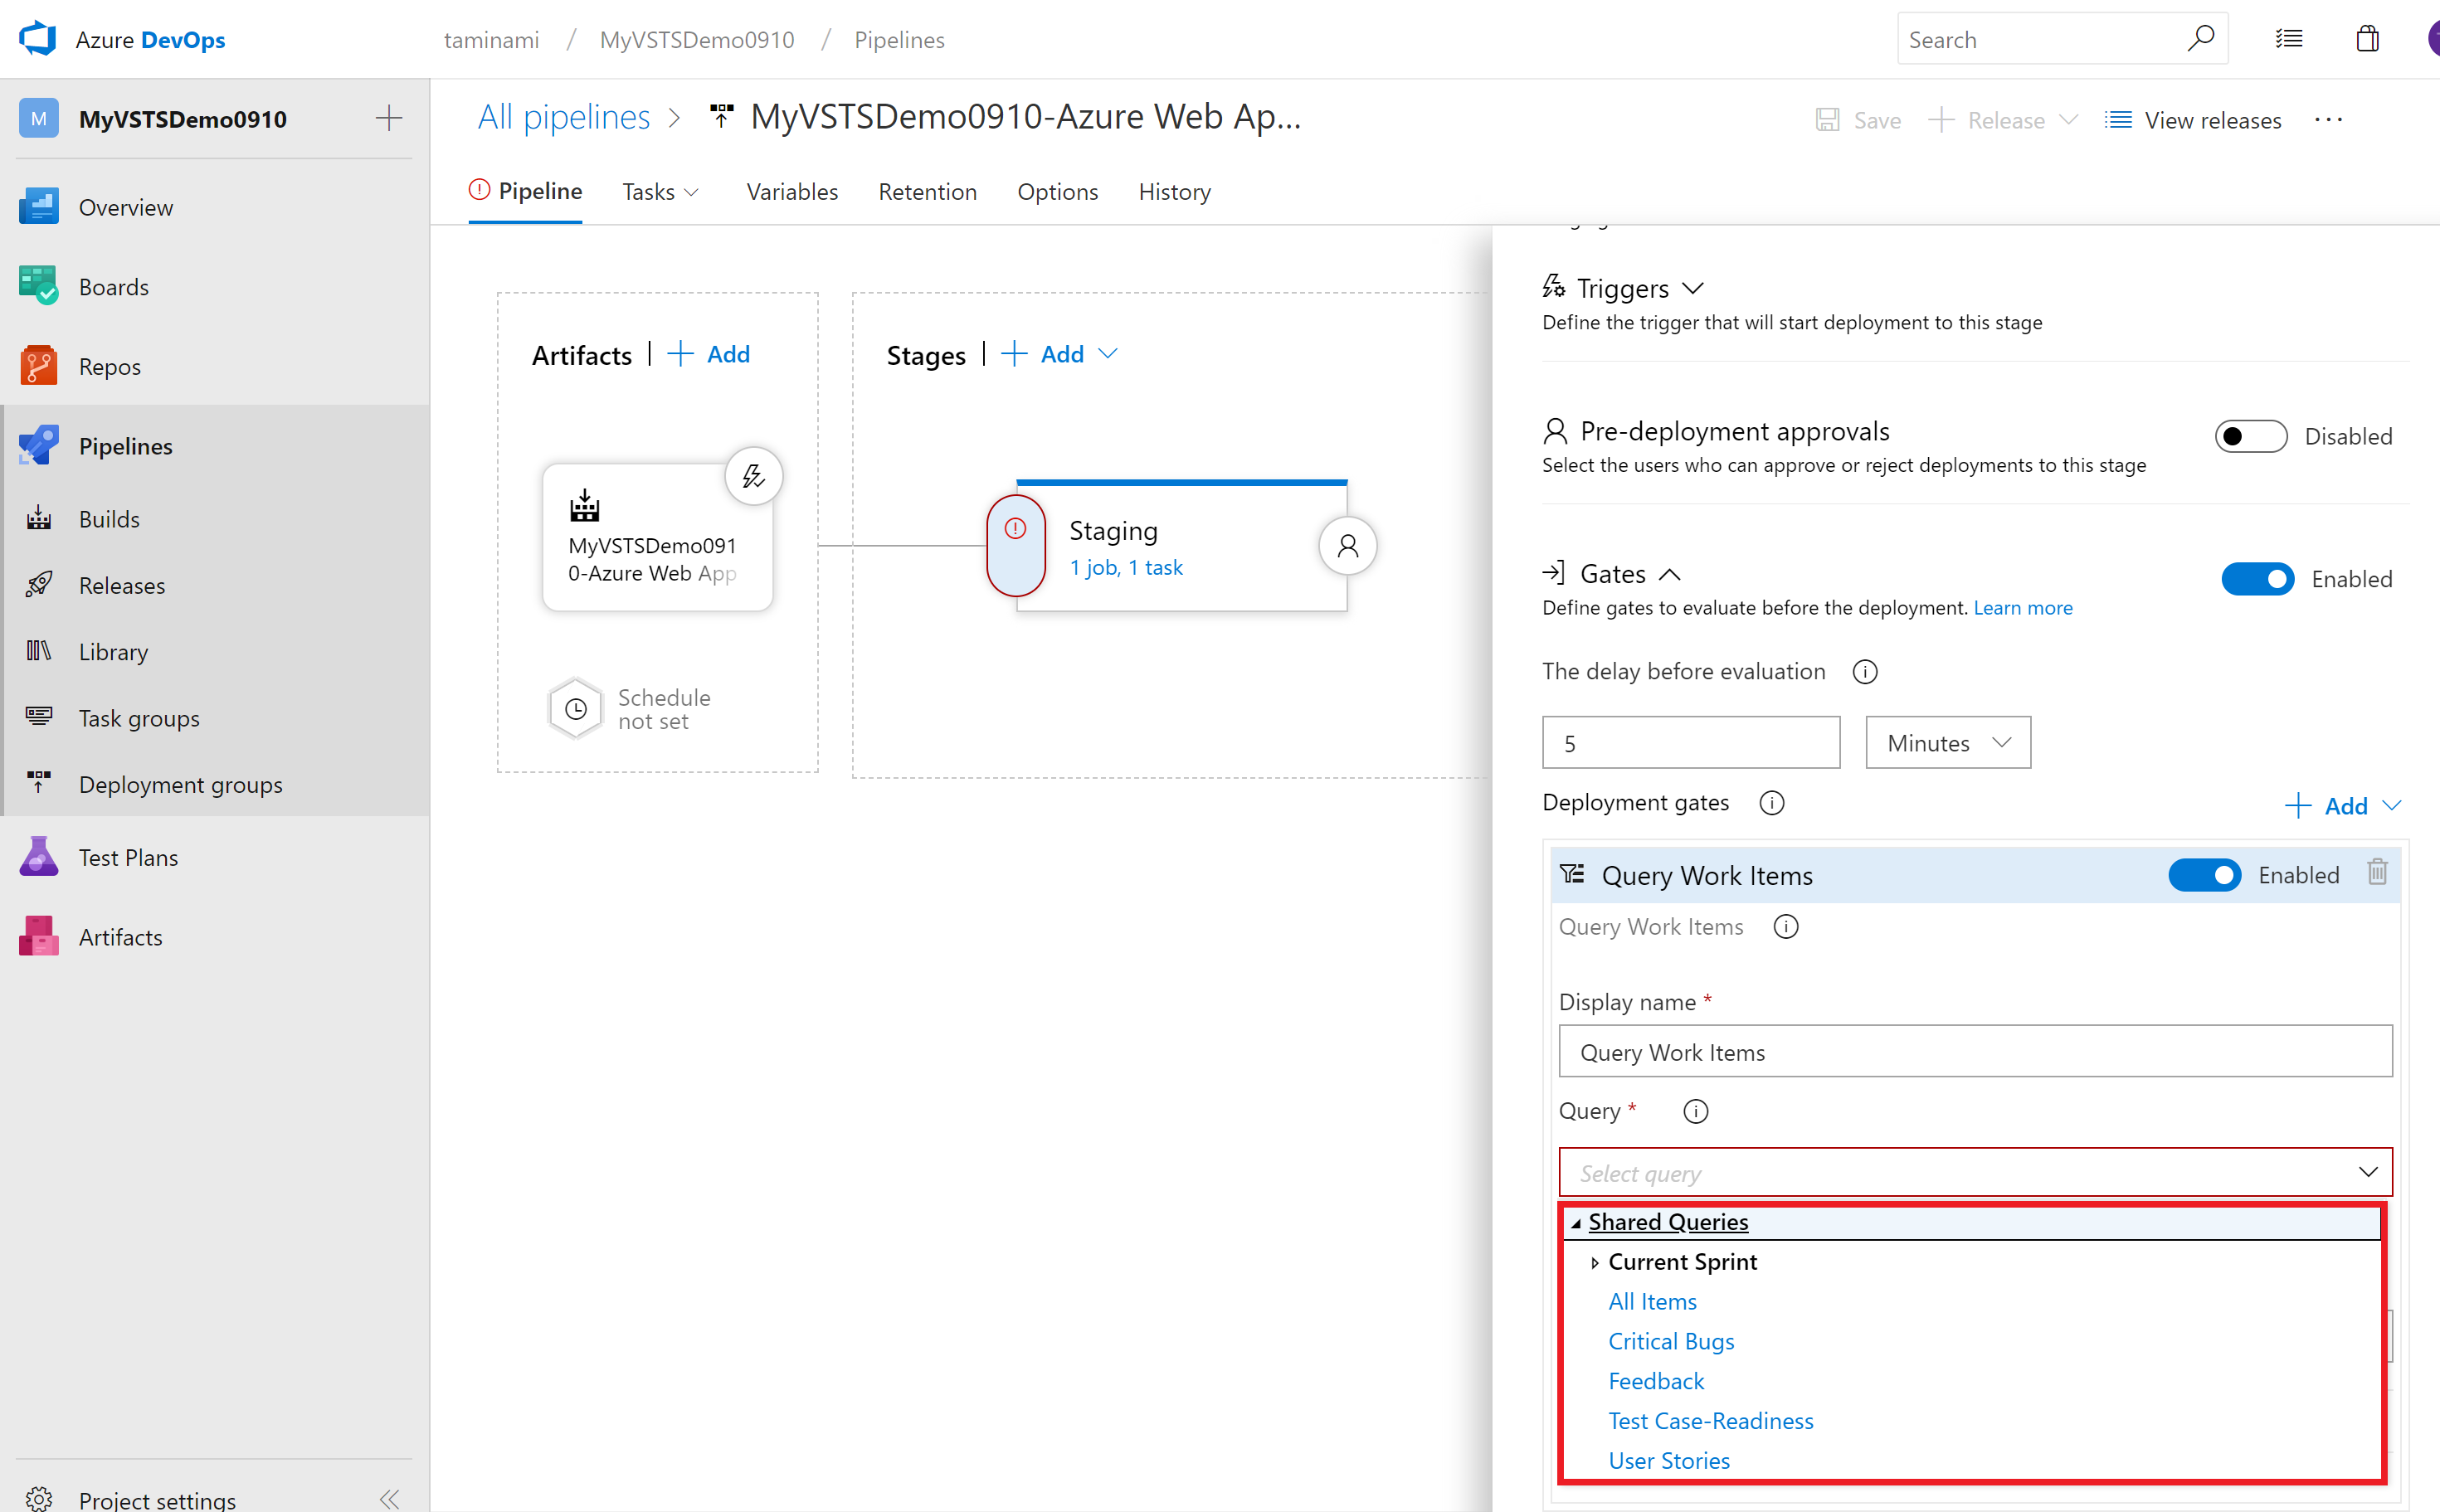Open the shopping bag marketplace icon
Viewport: 2440px width, 1512px height.
(2366, 40)
